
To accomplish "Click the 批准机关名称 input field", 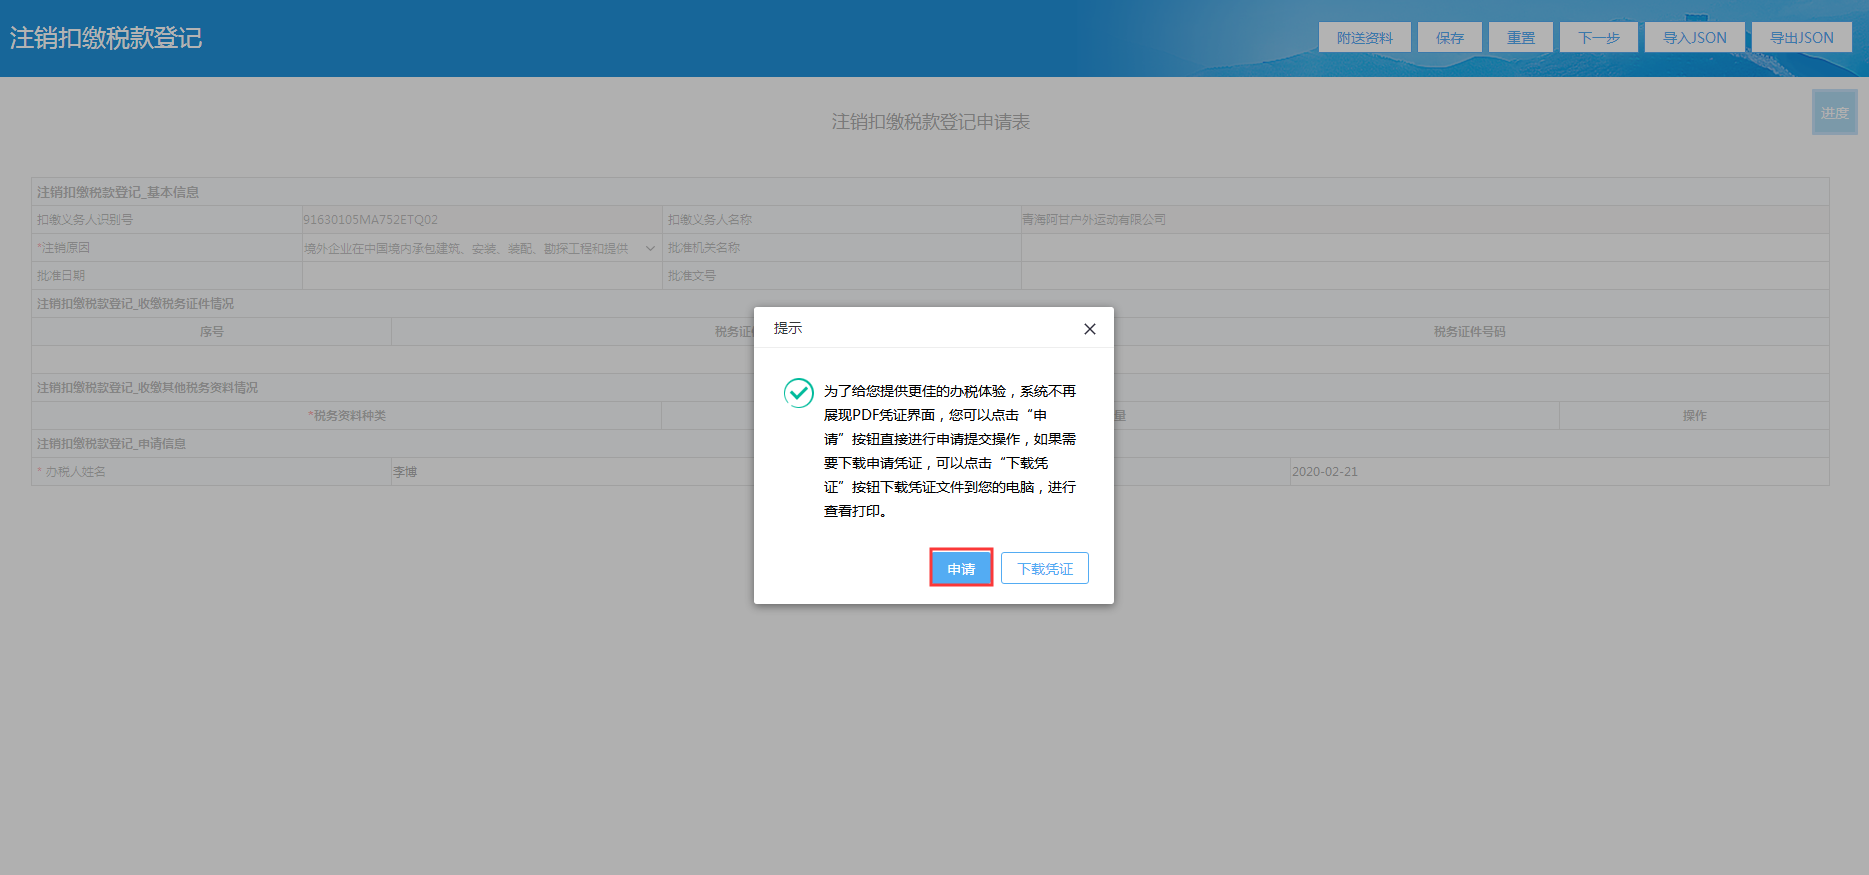I will pyautogui.click(x=1425, y=248).
